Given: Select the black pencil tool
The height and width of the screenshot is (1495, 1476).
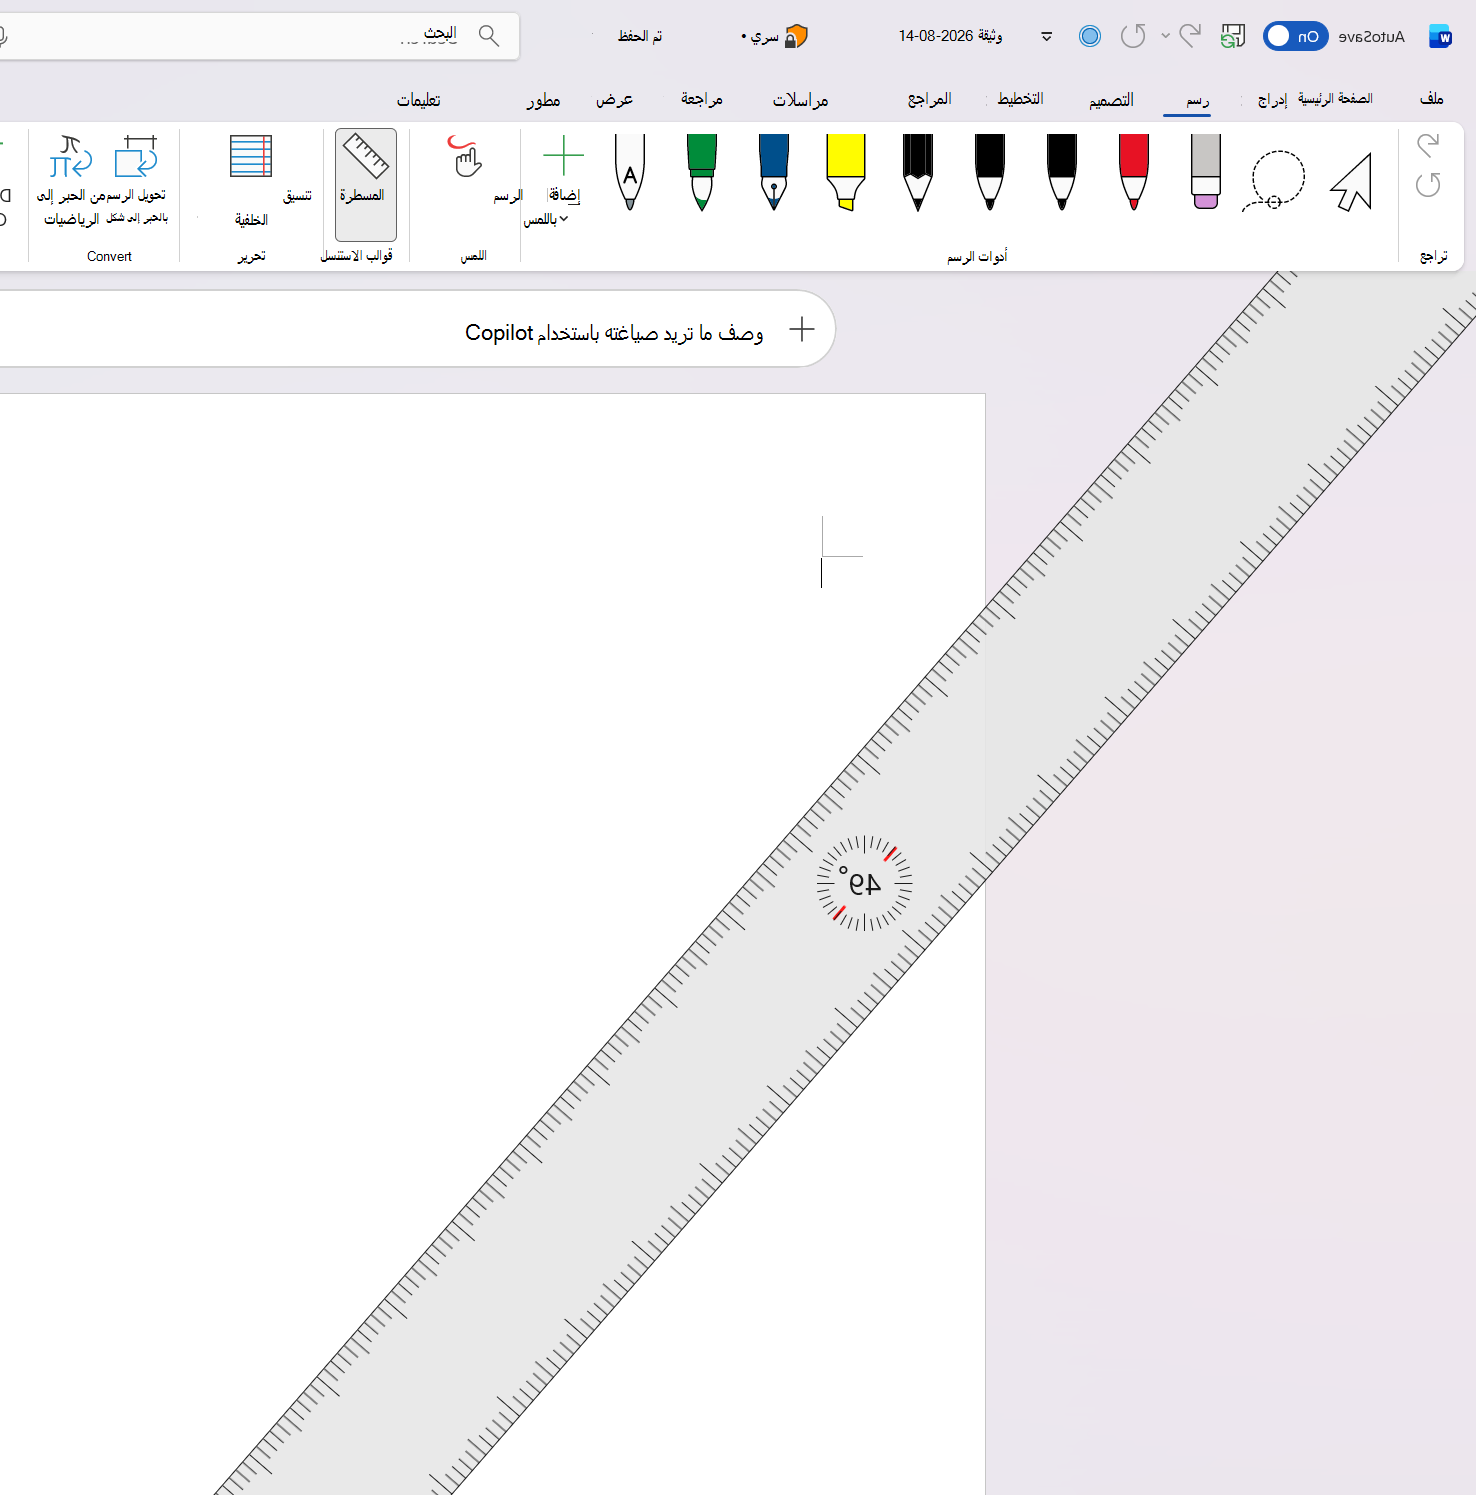Looking at the screenshot, I should coord(918,172).
